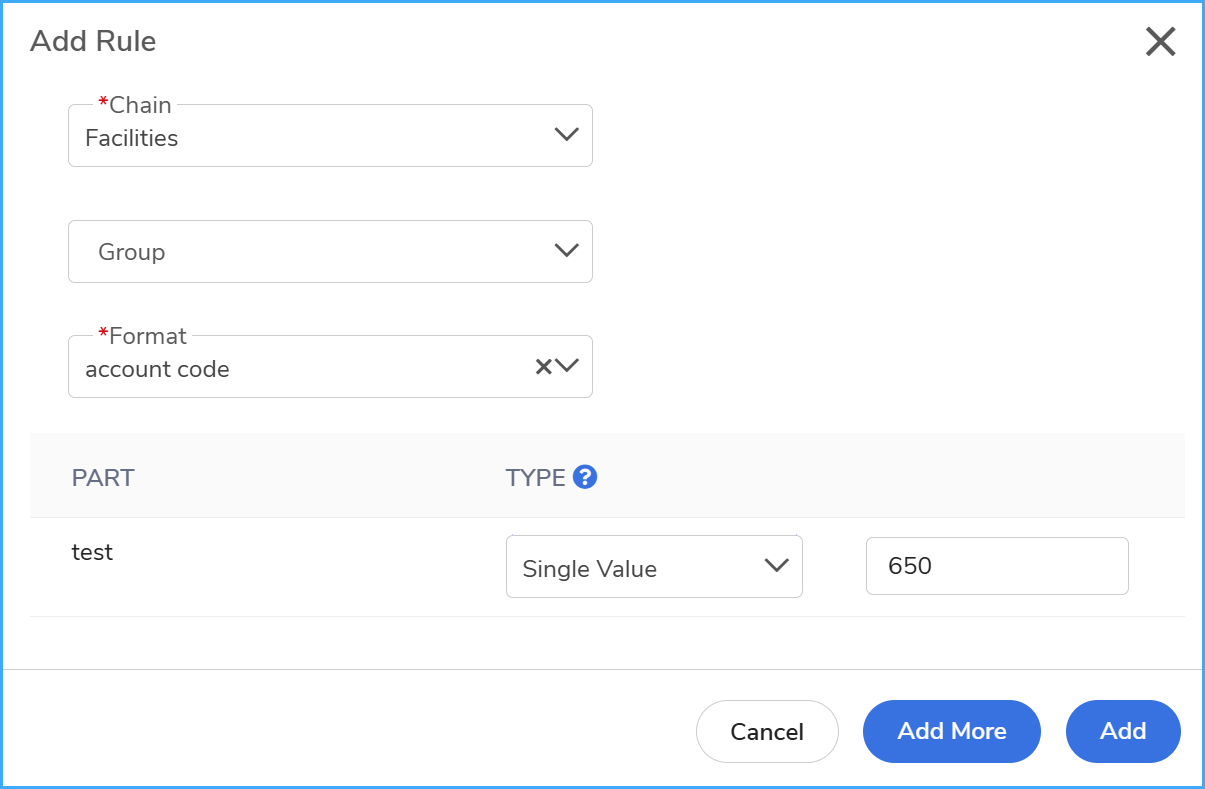
Task: Click the TYPE help question mark icon
Action: (585, 477)
